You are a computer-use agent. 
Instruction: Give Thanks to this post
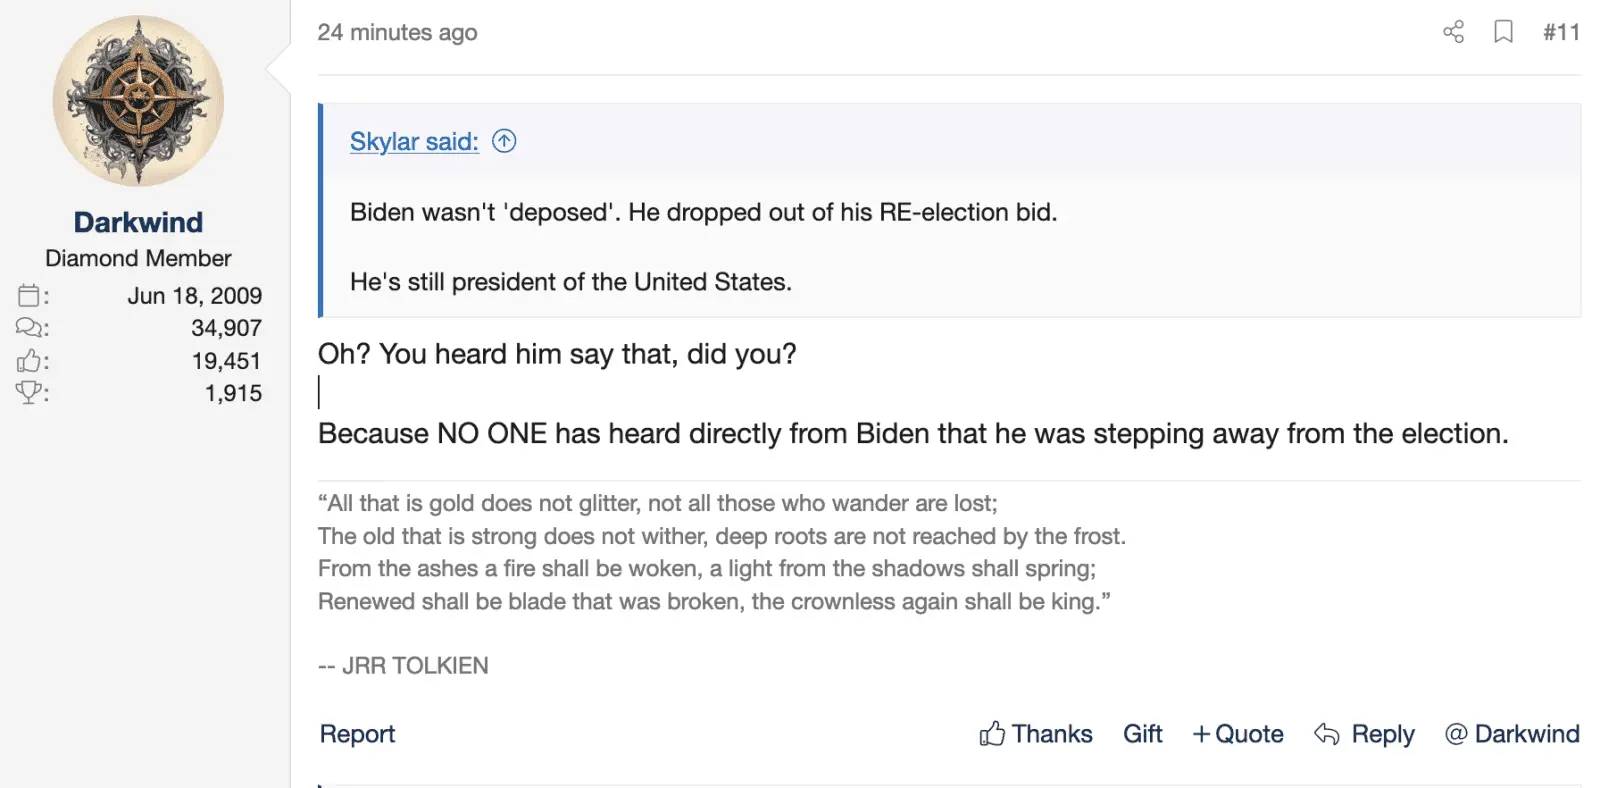[x=1036, y=734]
